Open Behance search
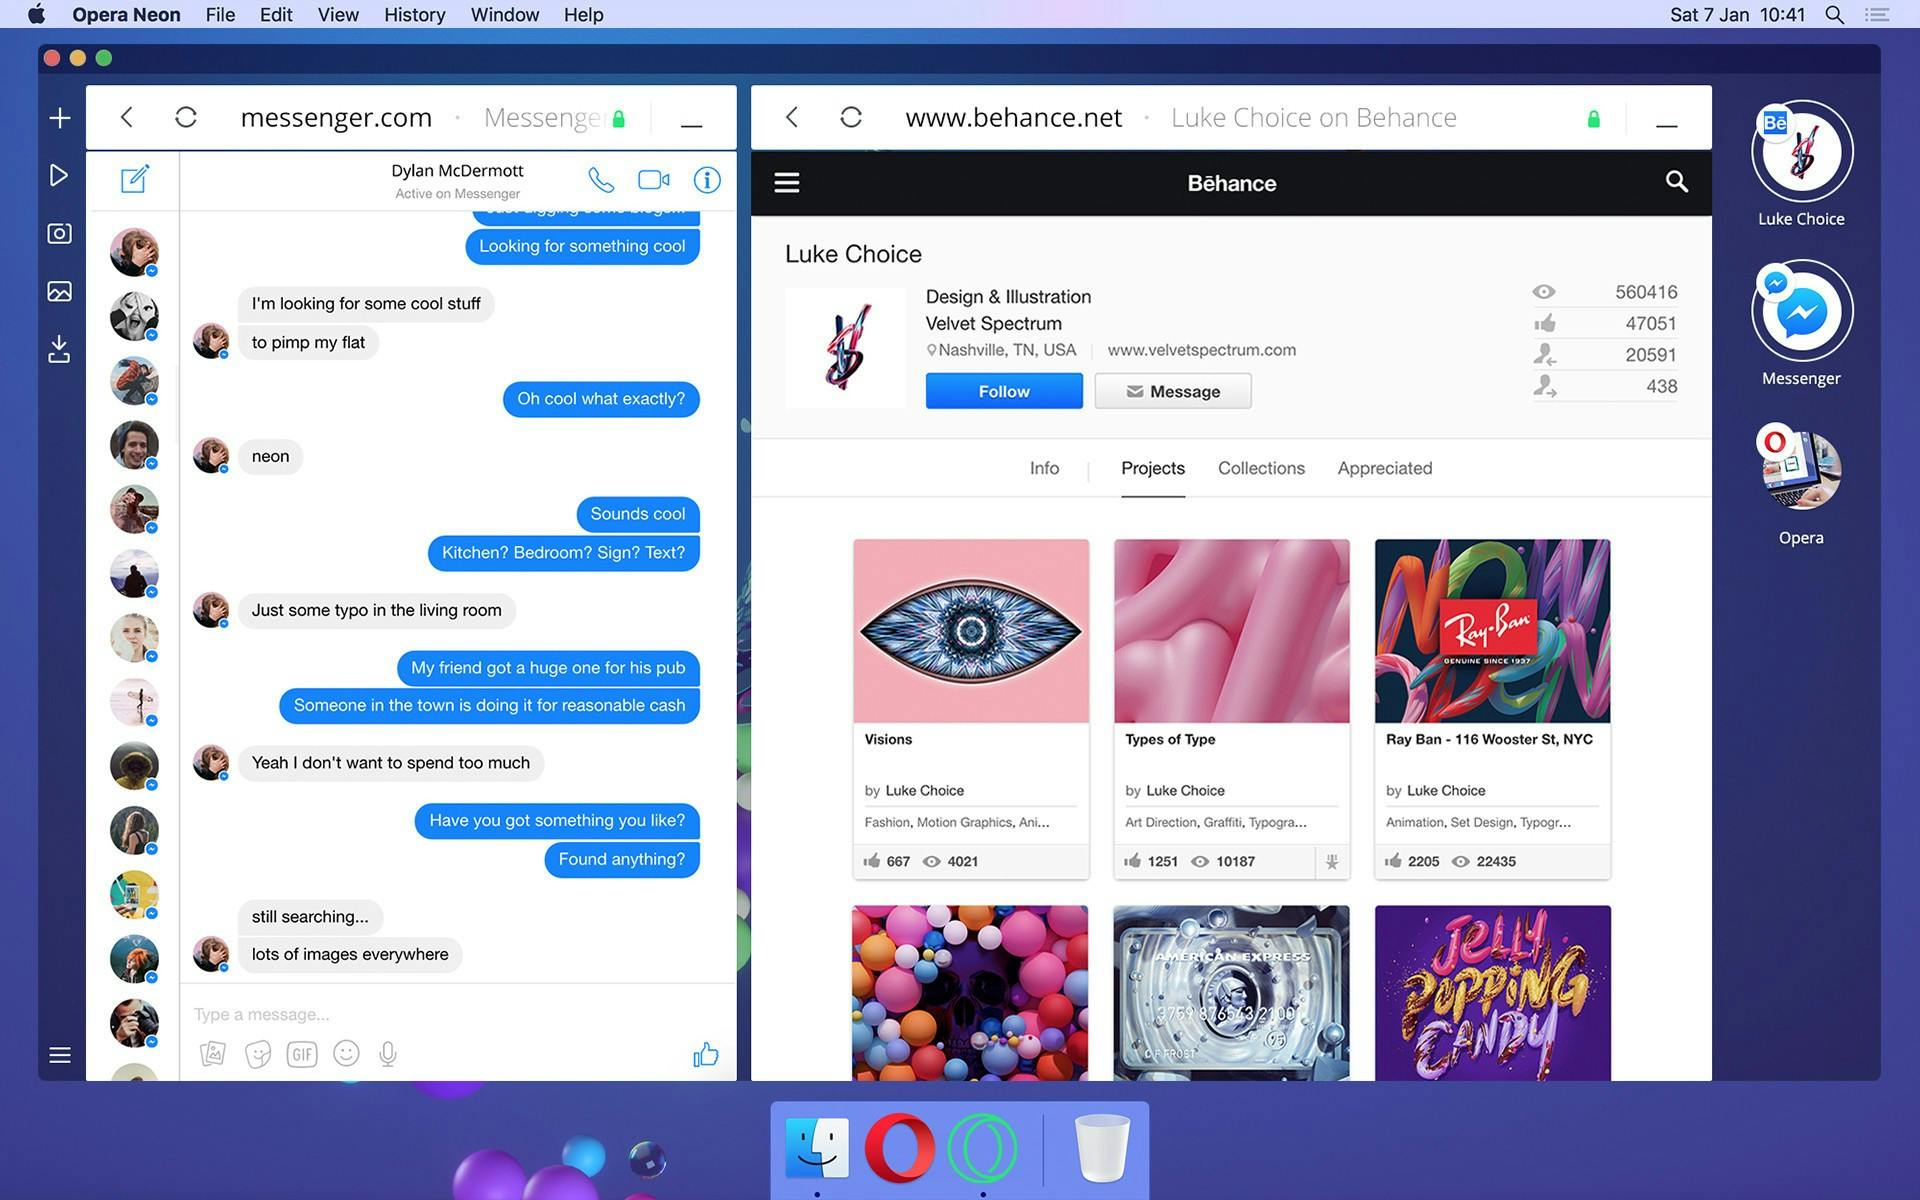1920x1200 pixels. pos(1676,183)
